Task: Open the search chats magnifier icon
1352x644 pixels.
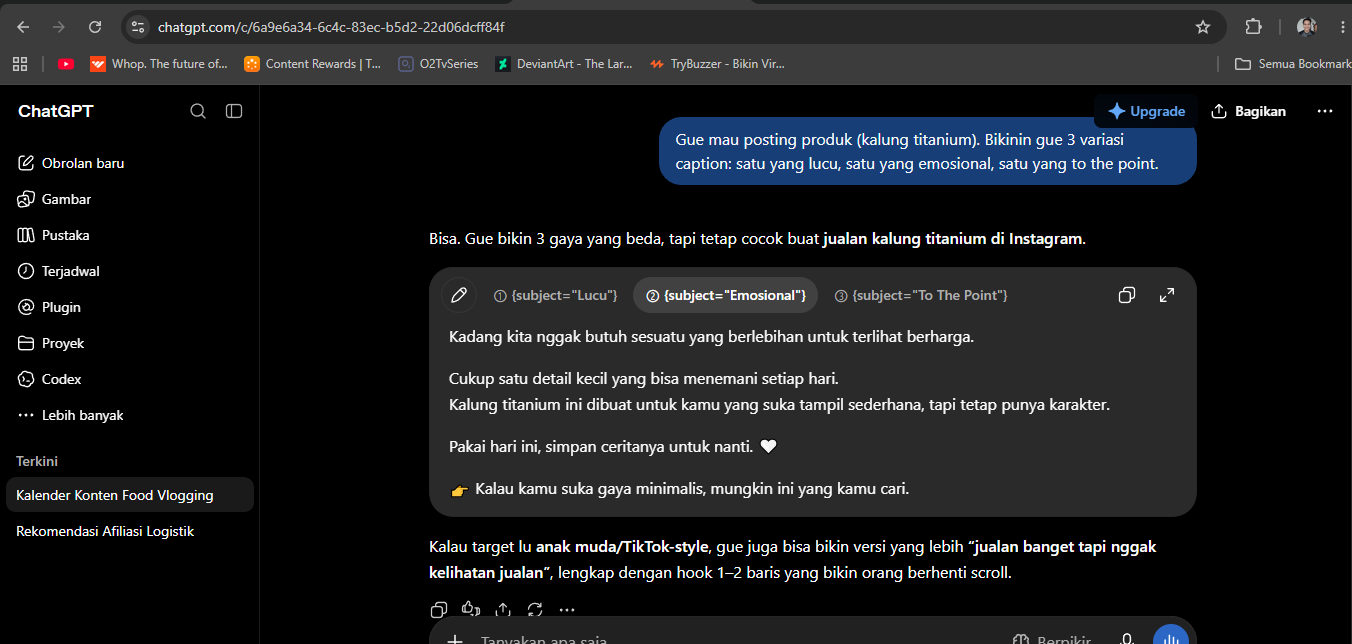Action: point(198,111)
